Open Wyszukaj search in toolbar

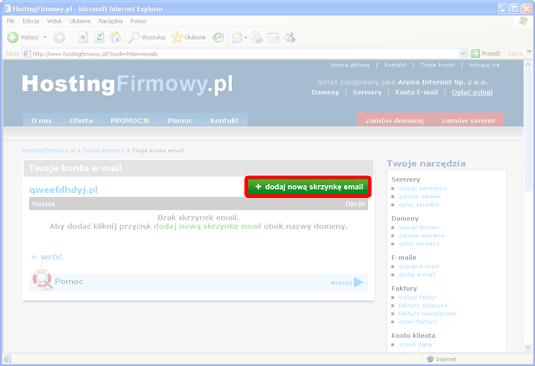(147, 37)
